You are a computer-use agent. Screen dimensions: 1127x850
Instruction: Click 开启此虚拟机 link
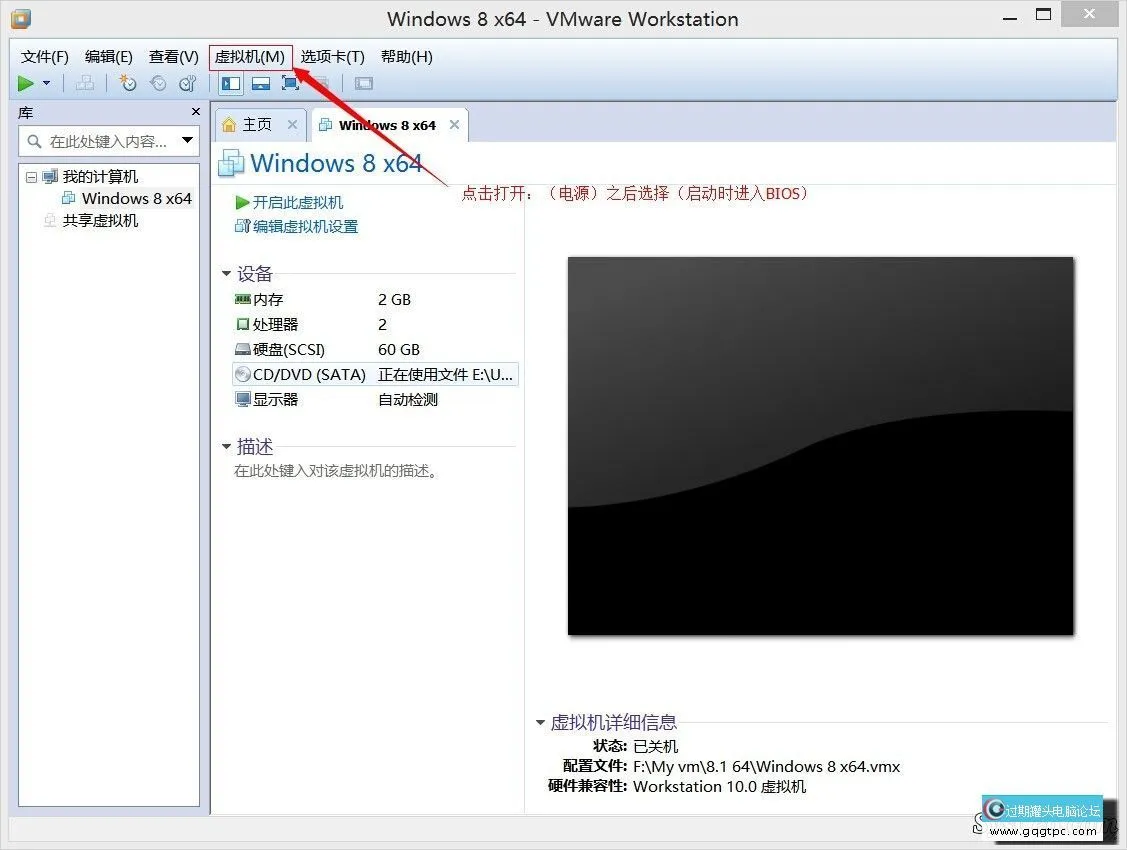coord(297,202)
